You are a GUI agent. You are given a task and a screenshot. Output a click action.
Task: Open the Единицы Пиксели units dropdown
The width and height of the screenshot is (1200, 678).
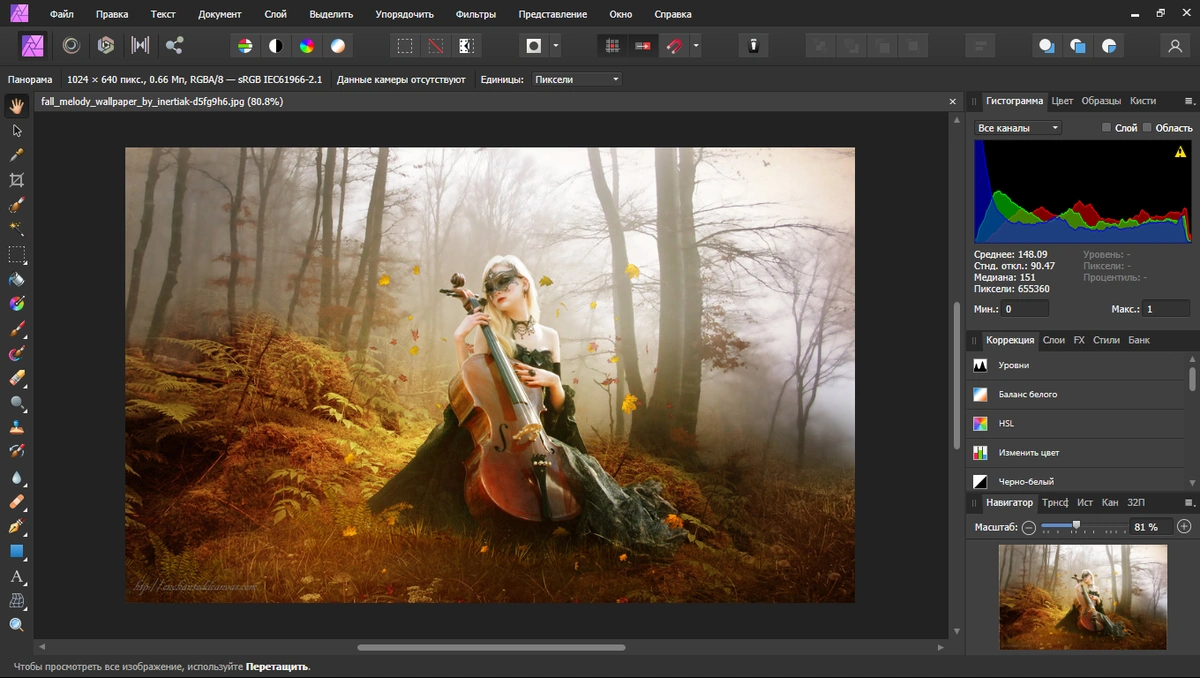(576, 79)
